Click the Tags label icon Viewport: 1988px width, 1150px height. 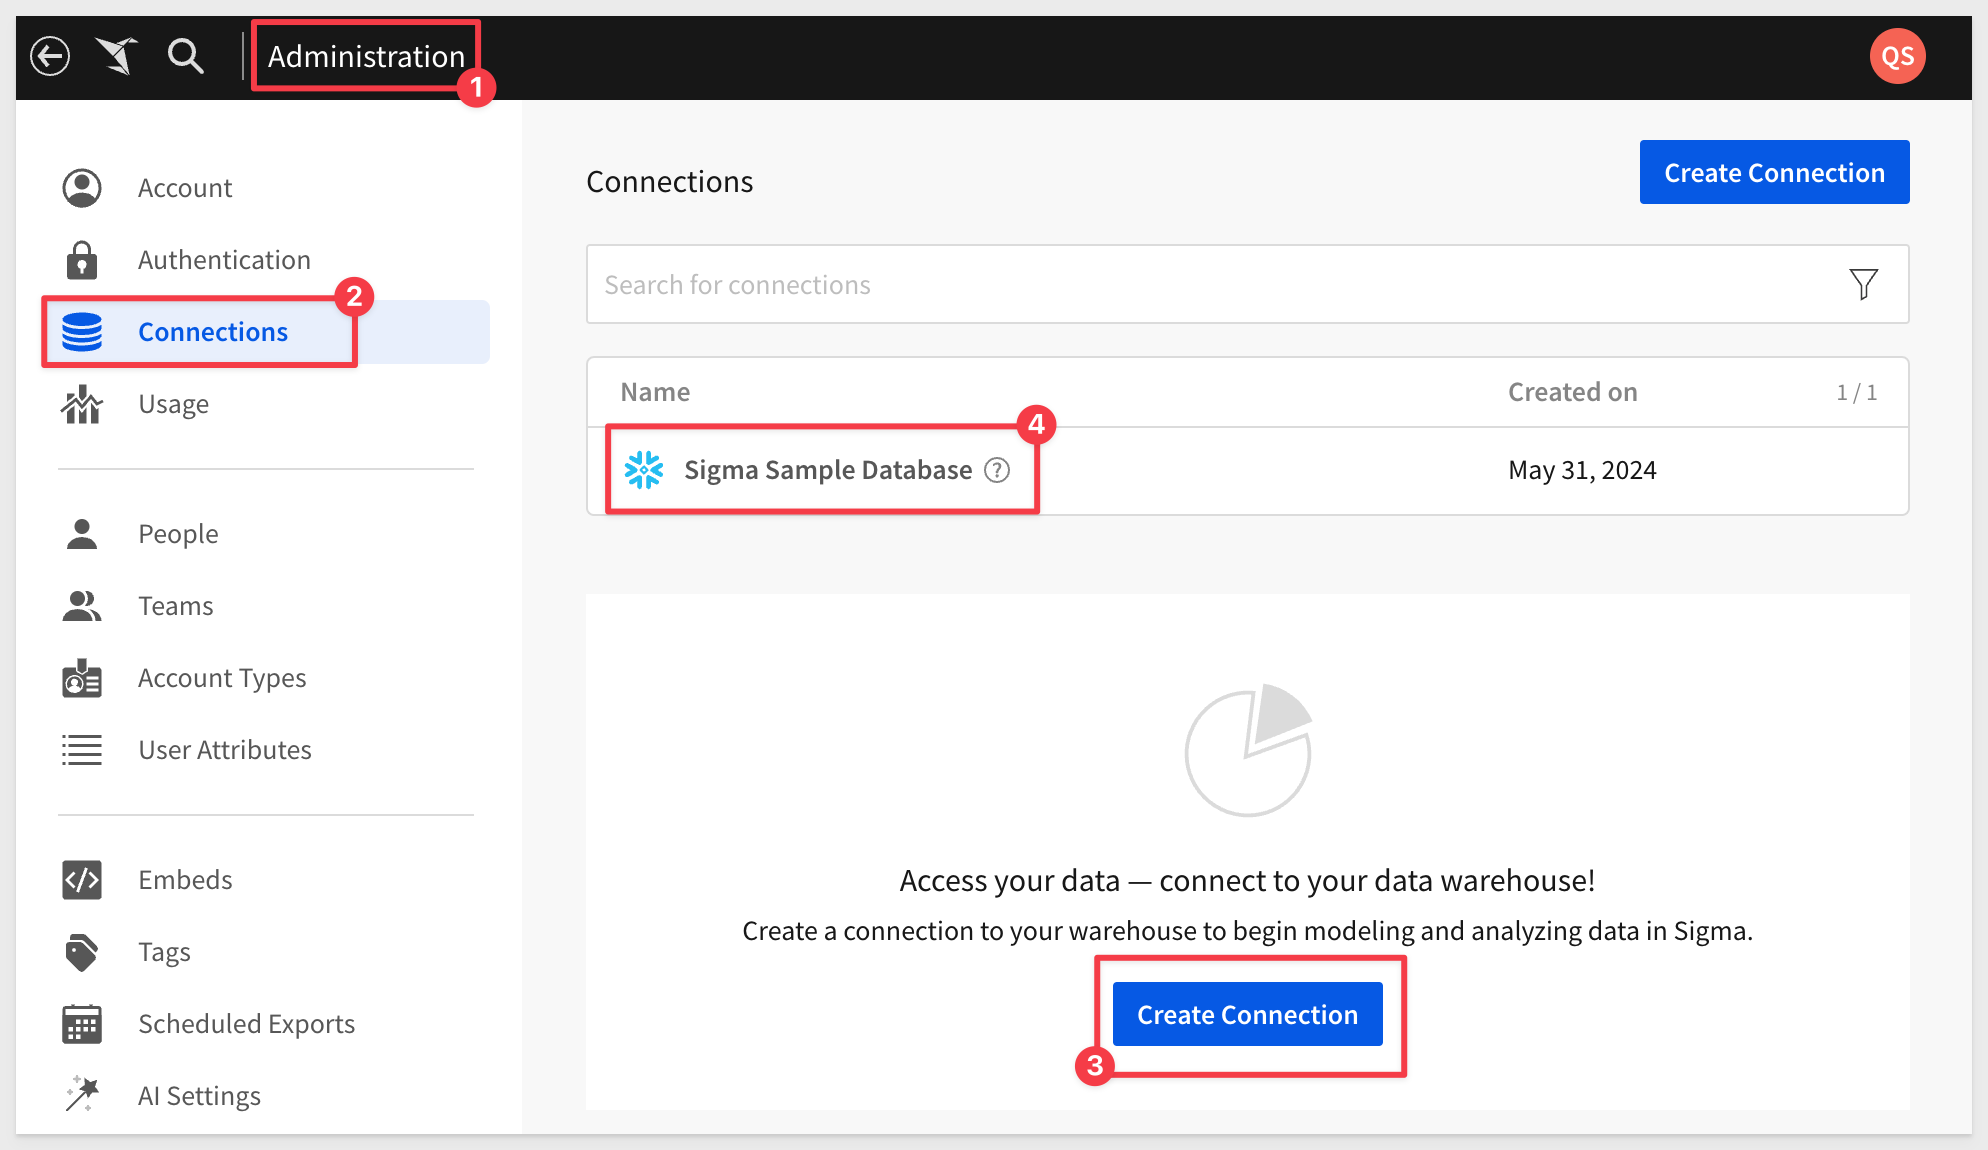coord(82,952)
